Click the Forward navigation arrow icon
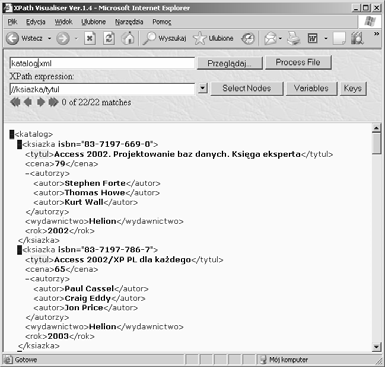 [x=63, y=38]
